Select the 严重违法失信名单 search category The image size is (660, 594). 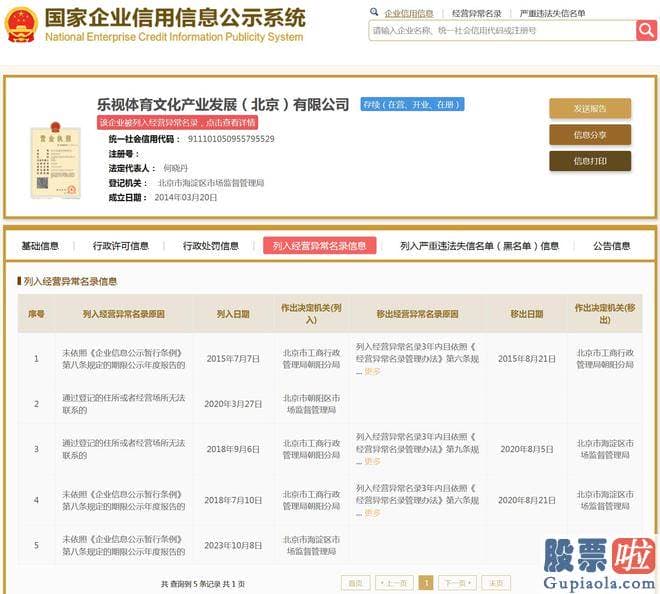552,13
